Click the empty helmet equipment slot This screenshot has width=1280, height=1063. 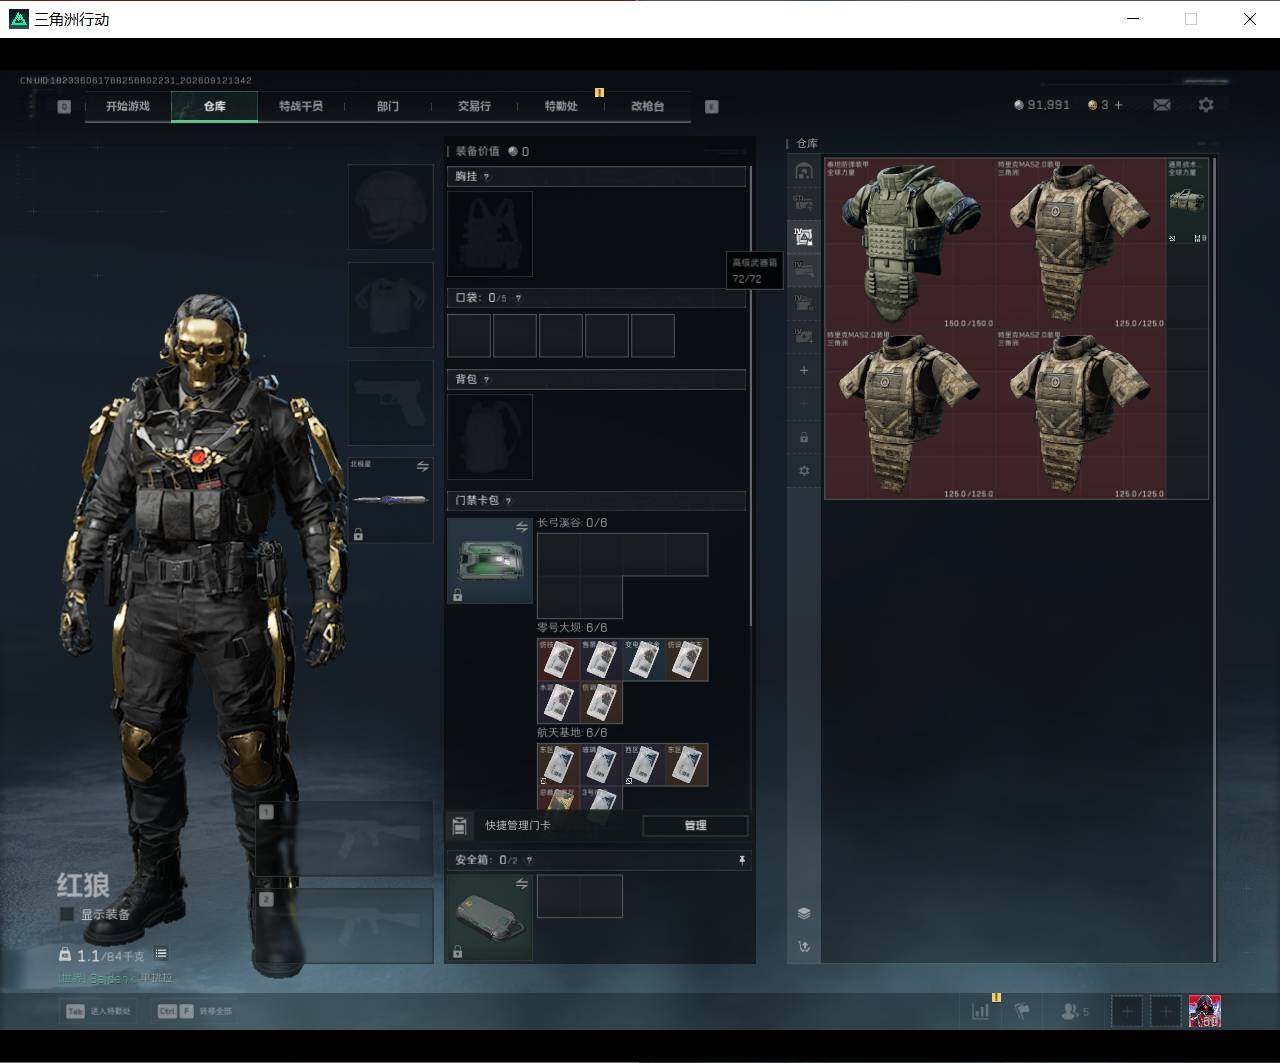pos(390,207)
